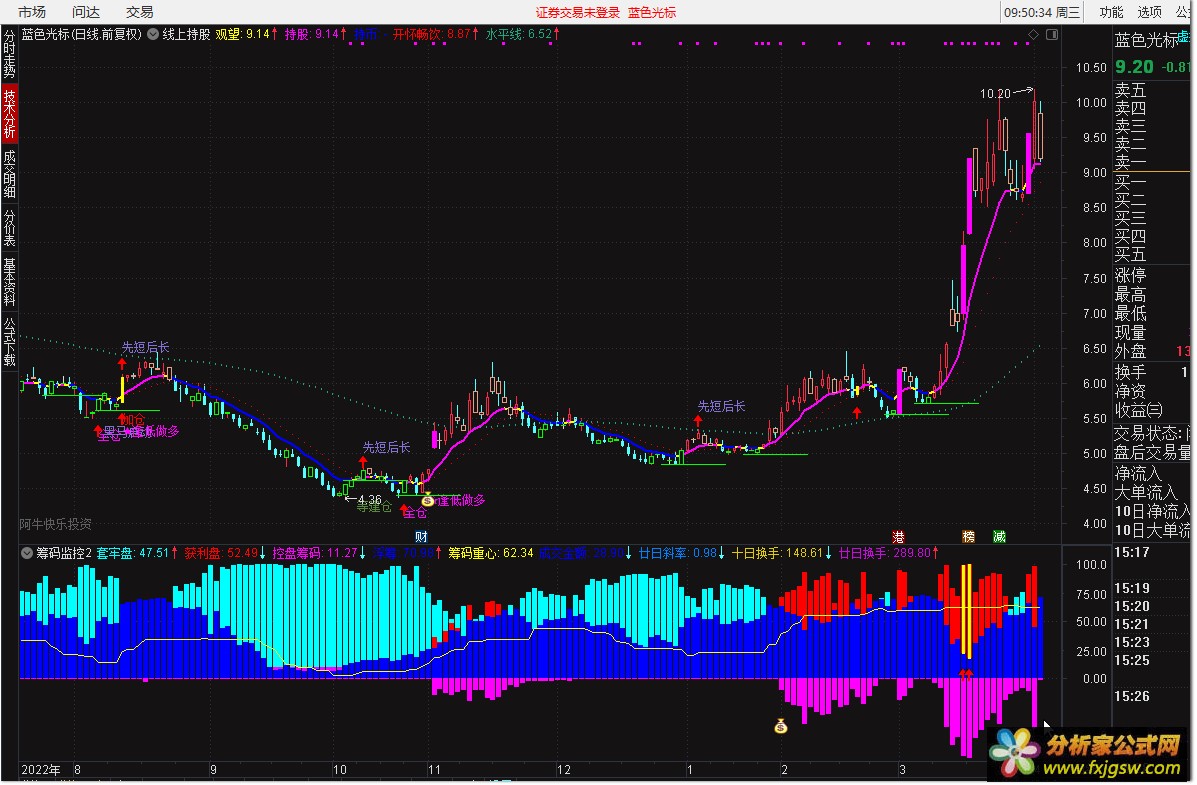Click month 11 on the time axis

point(434,770)
